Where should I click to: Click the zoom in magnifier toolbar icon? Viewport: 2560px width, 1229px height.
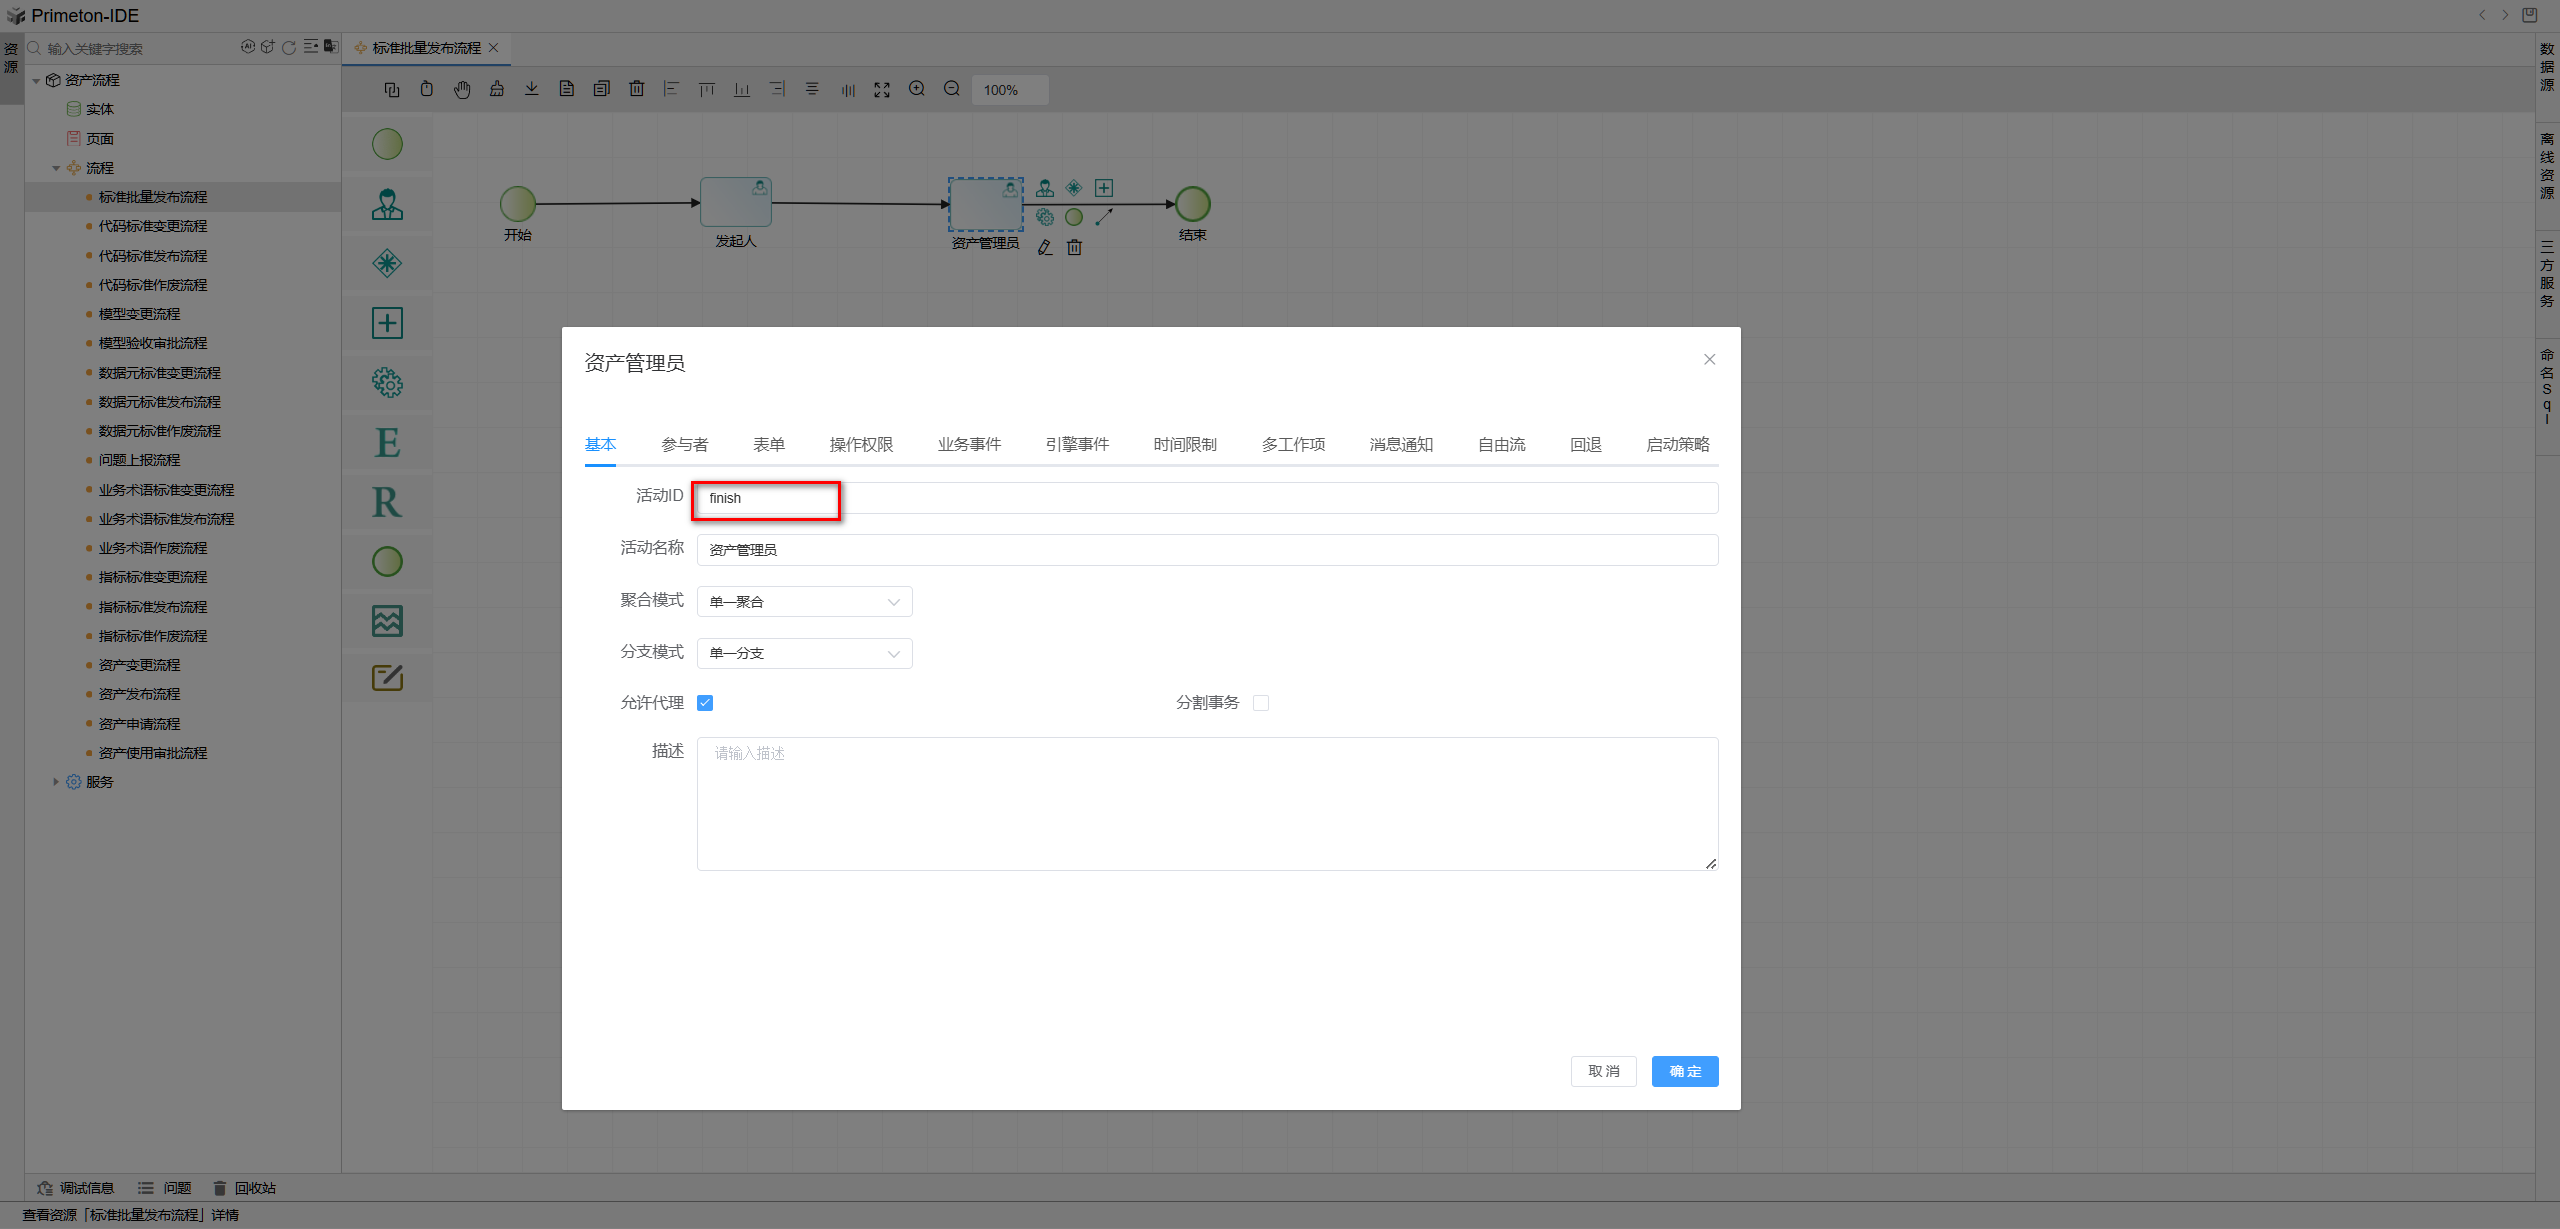tap(916, 89)
